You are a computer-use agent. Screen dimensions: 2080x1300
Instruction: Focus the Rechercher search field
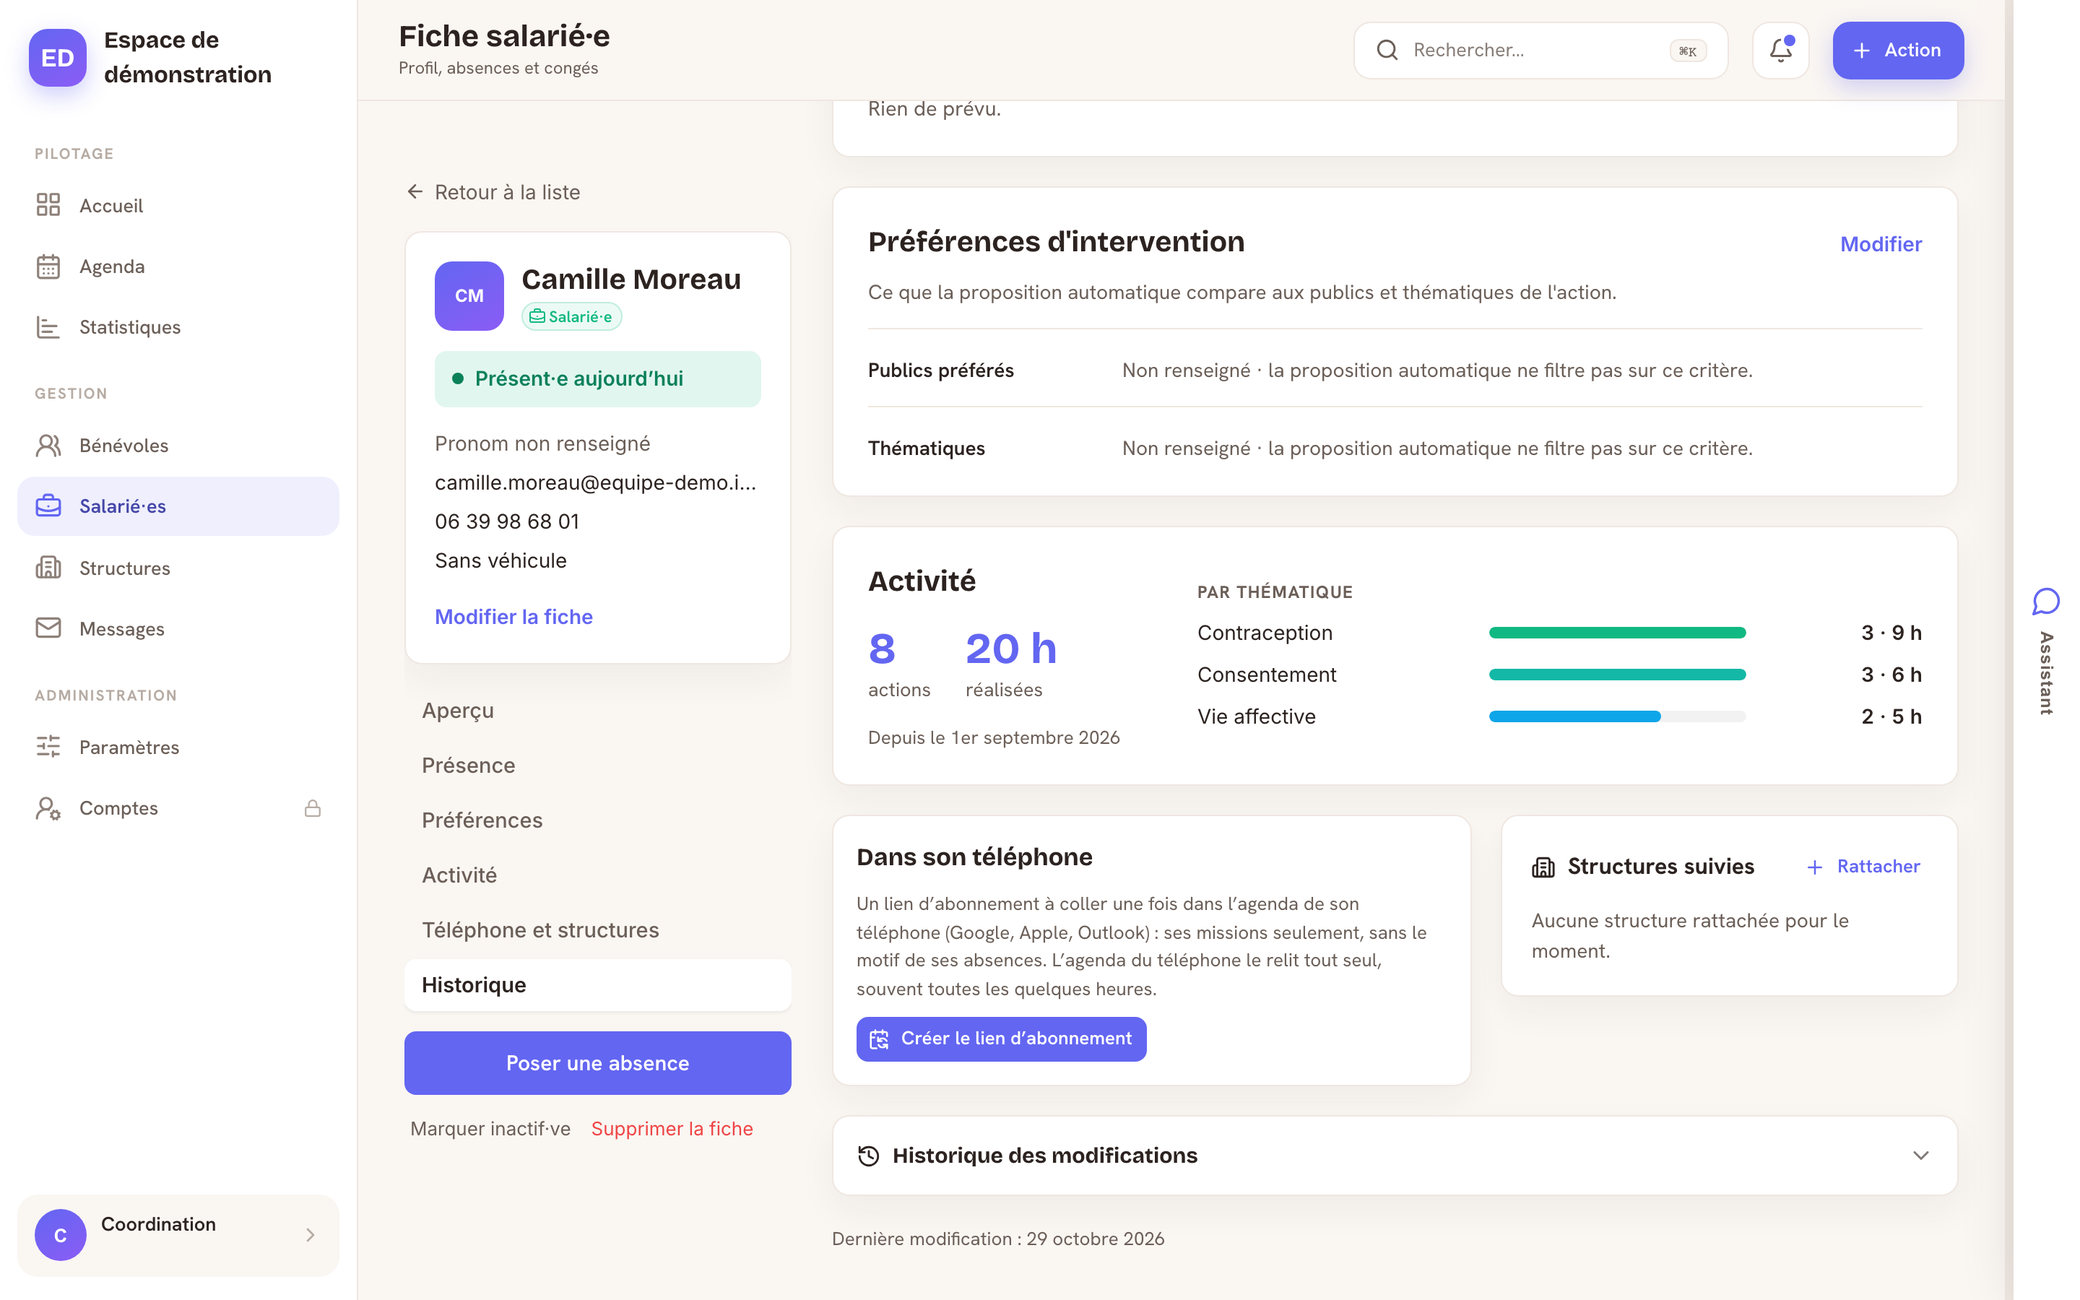(x=1540, y=50)
